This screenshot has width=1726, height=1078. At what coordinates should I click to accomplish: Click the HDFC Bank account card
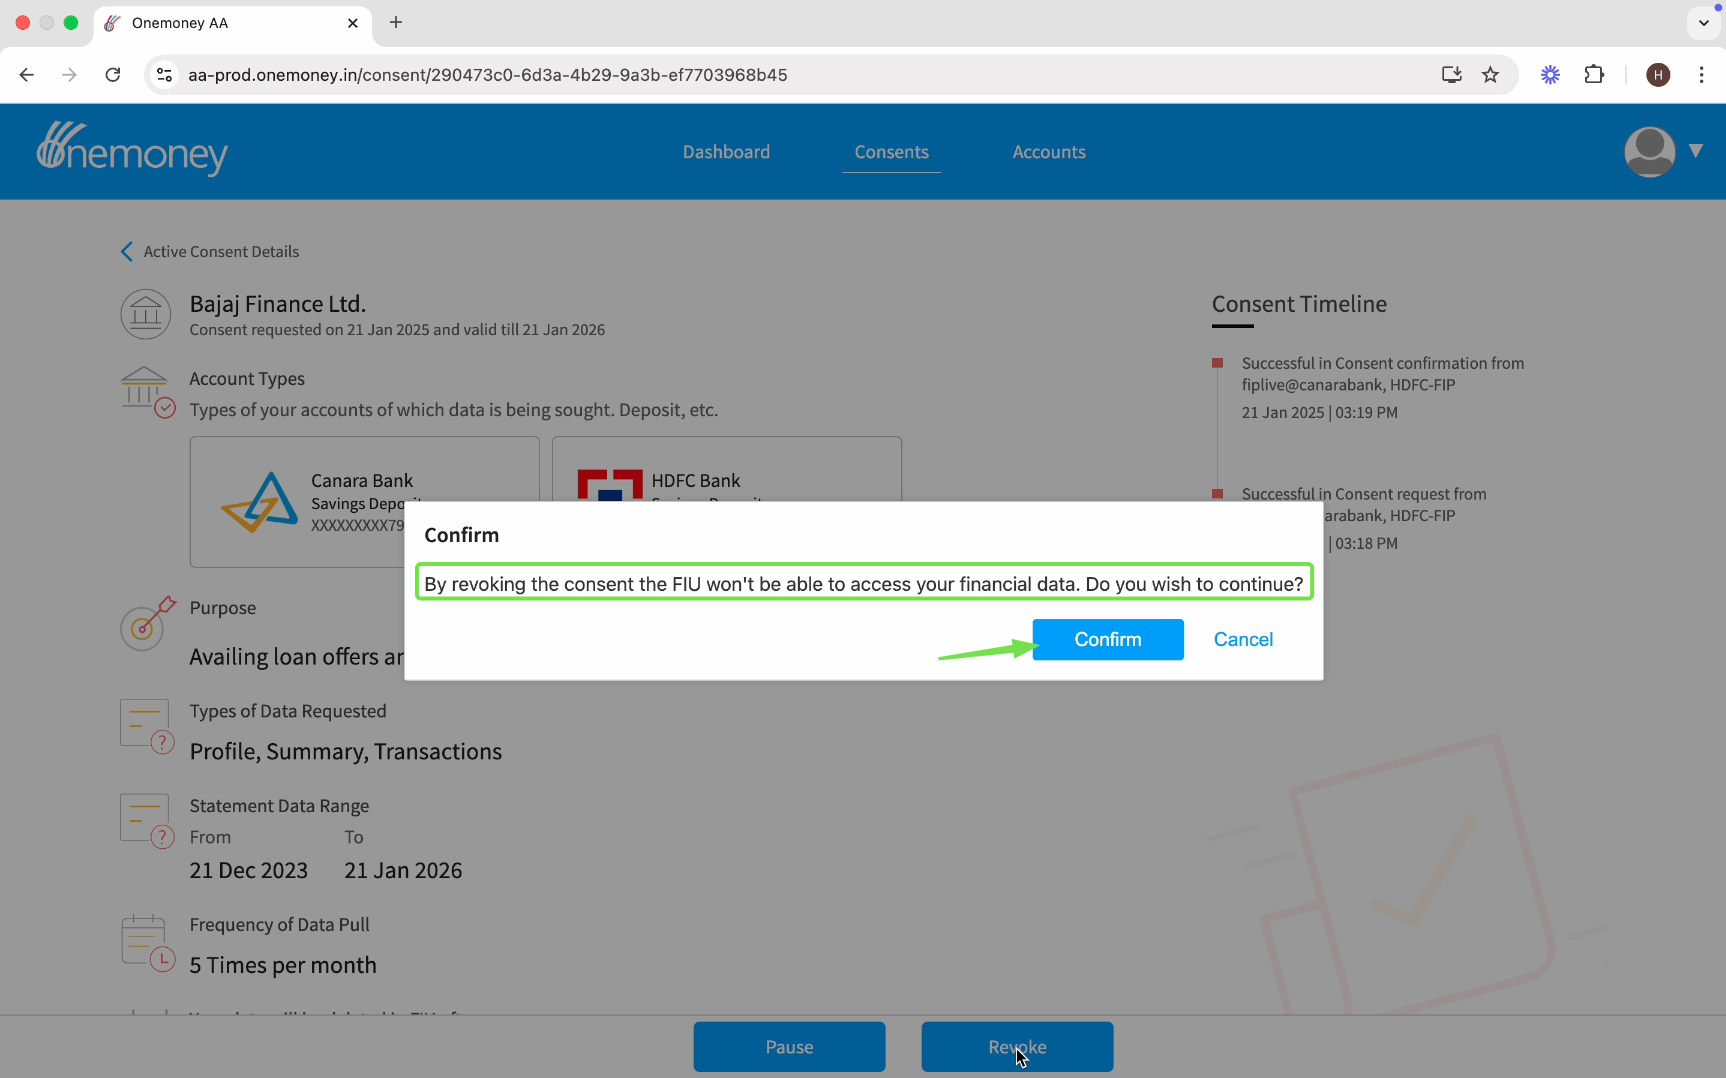tap(727, 470)
